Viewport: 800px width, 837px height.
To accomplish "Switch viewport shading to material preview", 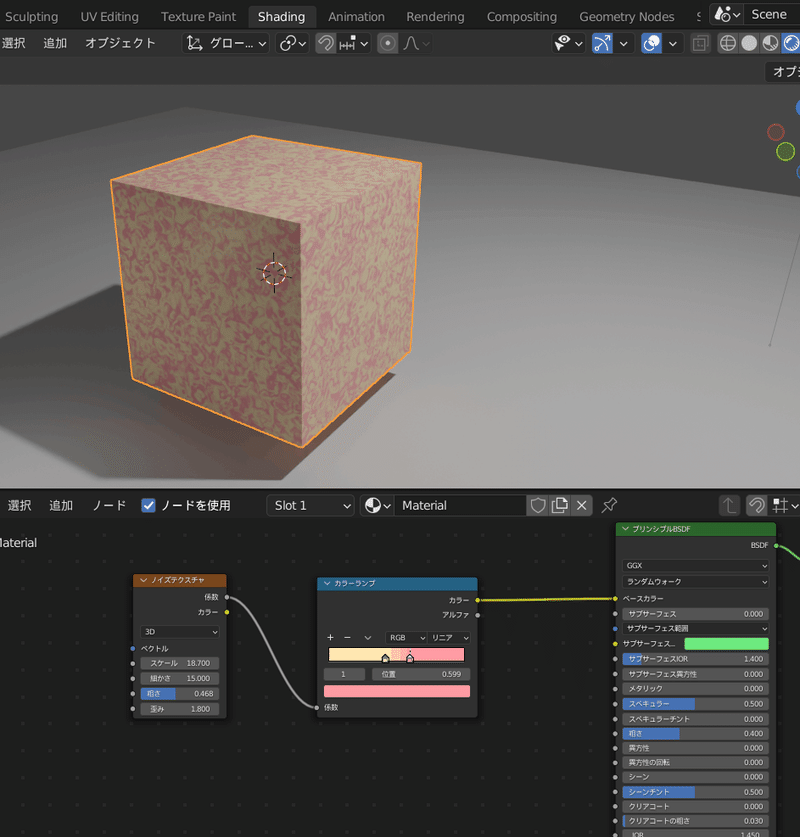I will click(770, 43).
